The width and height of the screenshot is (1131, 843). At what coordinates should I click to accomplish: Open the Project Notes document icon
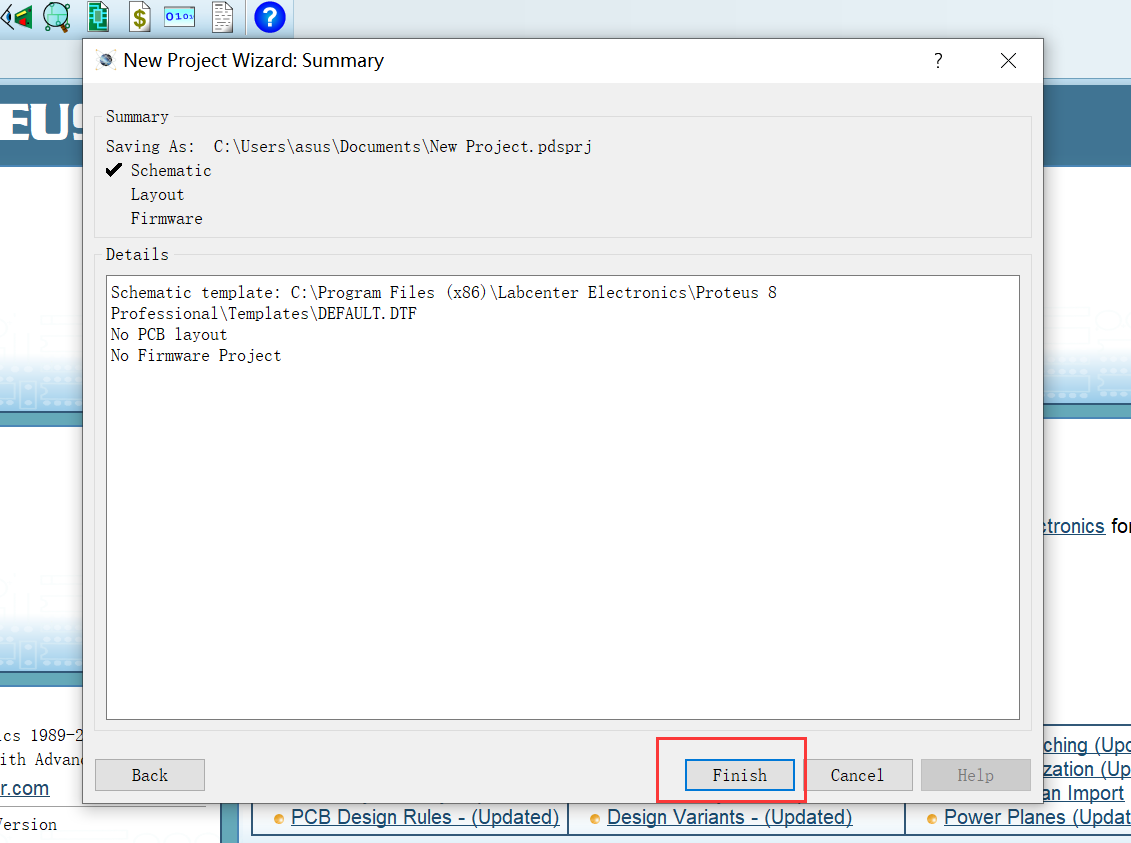point(223,17)
